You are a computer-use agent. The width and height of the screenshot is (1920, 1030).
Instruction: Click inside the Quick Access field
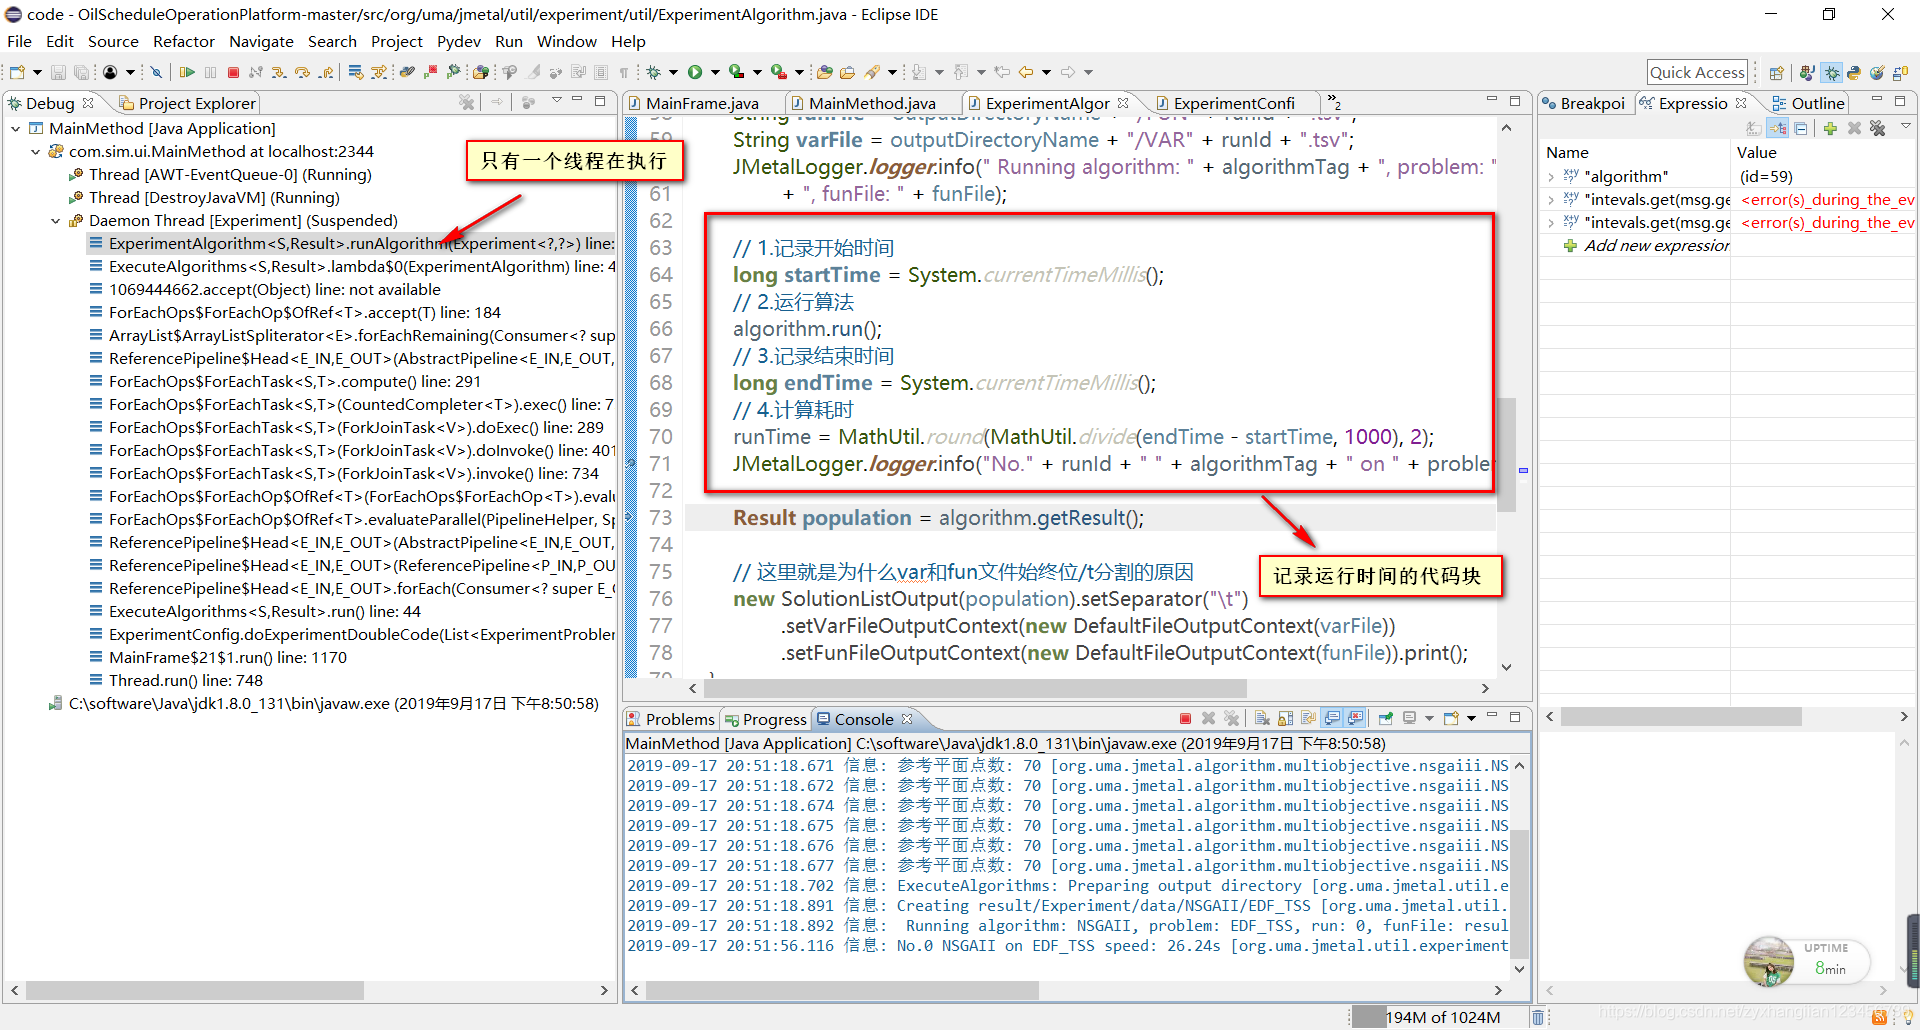1697,71
